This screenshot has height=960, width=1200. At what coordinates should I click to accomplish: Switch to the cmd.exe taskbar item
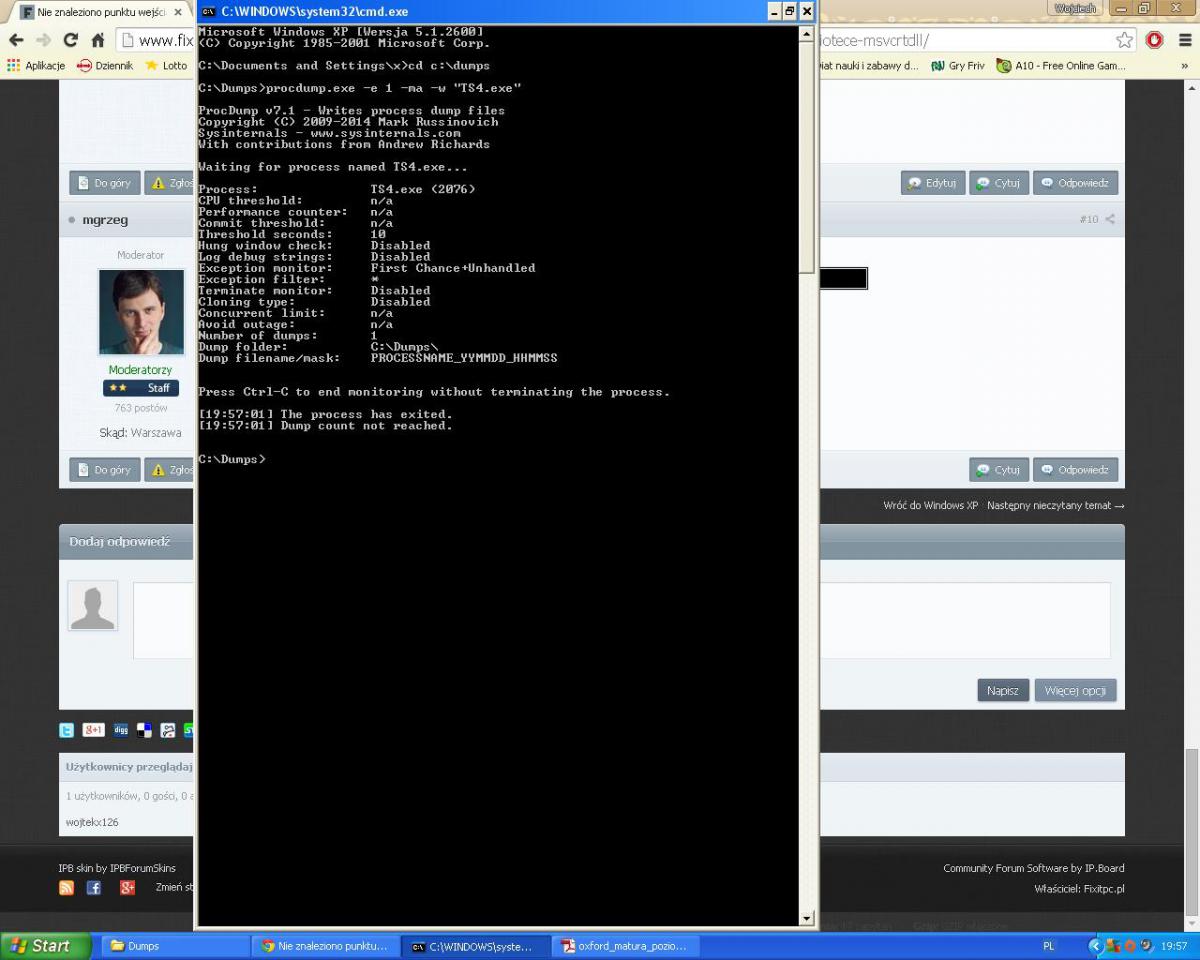475,946
